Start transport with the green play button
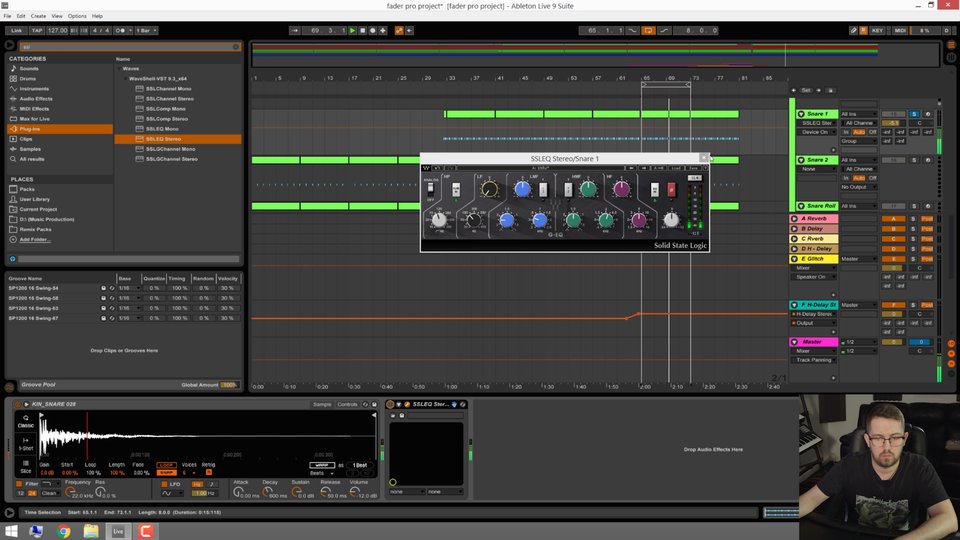 352,31
